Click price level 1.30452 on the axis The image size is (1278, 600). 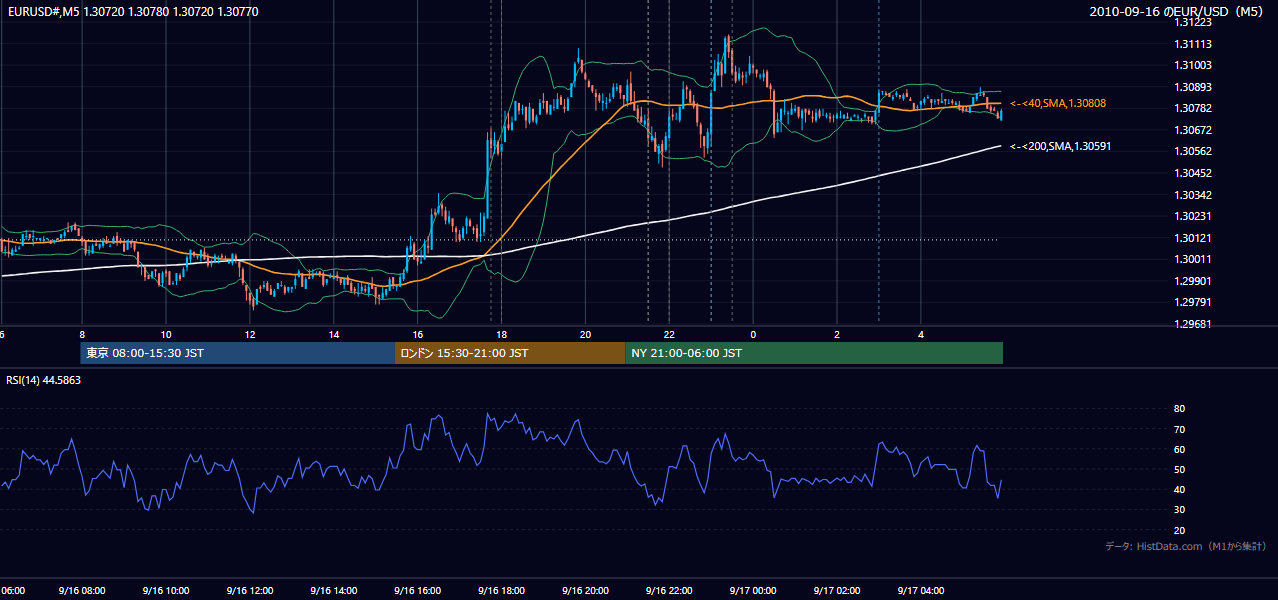1194,173
